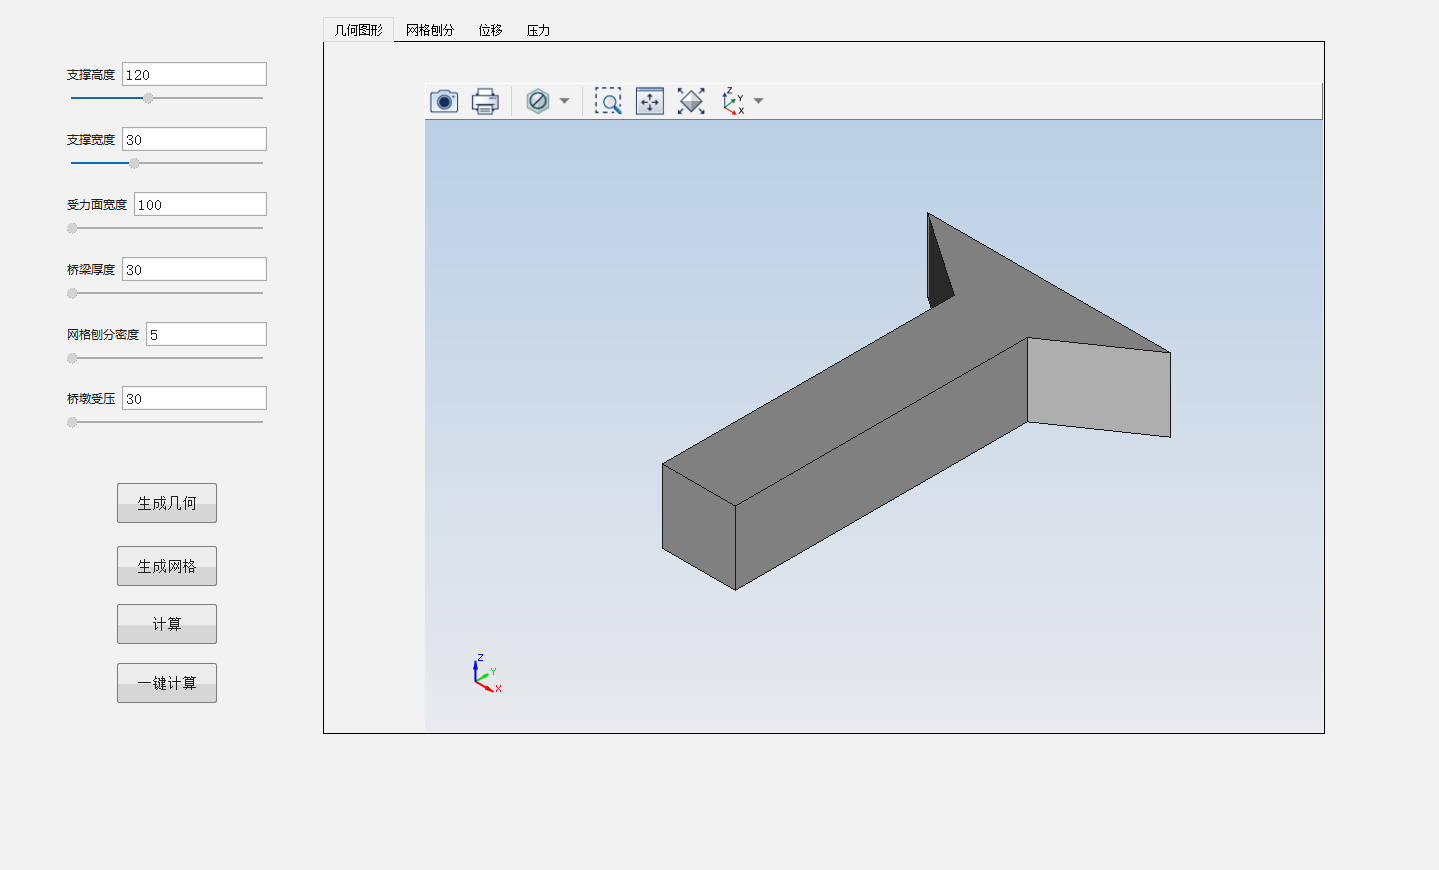This screenshot has width=1439, height=870.
Task: Click the scene light toggle icon
Action: click(x=538, y=101)
